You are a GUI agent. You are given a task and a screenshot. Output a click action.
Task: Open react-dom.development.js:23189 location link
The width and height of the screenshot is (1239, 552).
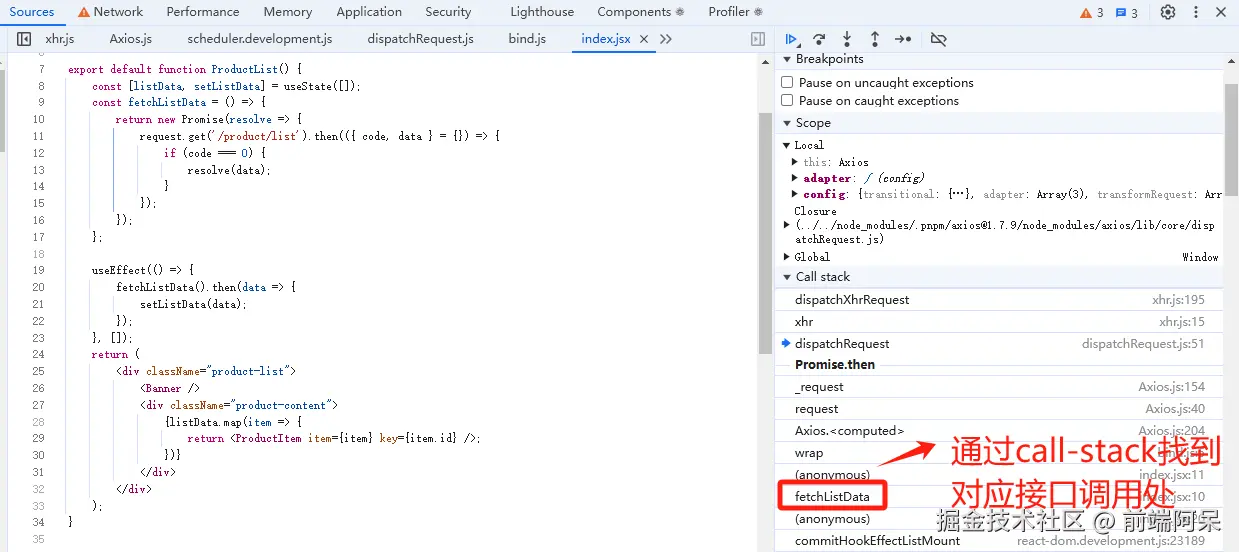pyautogui.click(x=1111, y=541)
